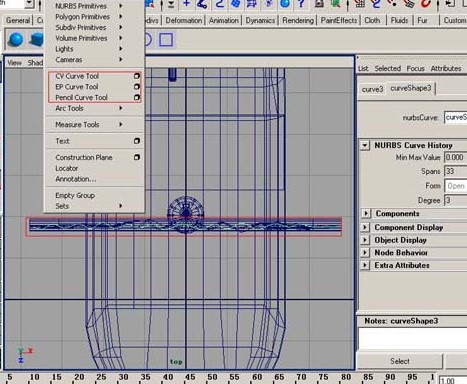Switch to the Rendering shelf tab
This screenshot has height=384, width=467.
(298, 20)
